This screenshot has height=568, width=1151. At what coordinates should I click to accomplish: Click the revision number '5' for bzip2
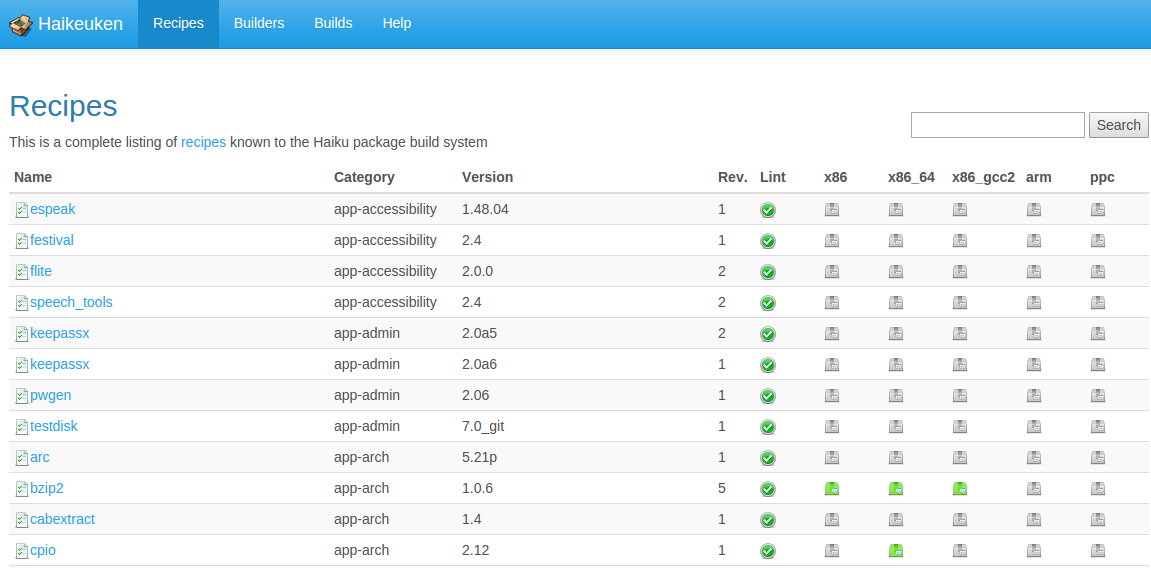[x=722, y=488]
